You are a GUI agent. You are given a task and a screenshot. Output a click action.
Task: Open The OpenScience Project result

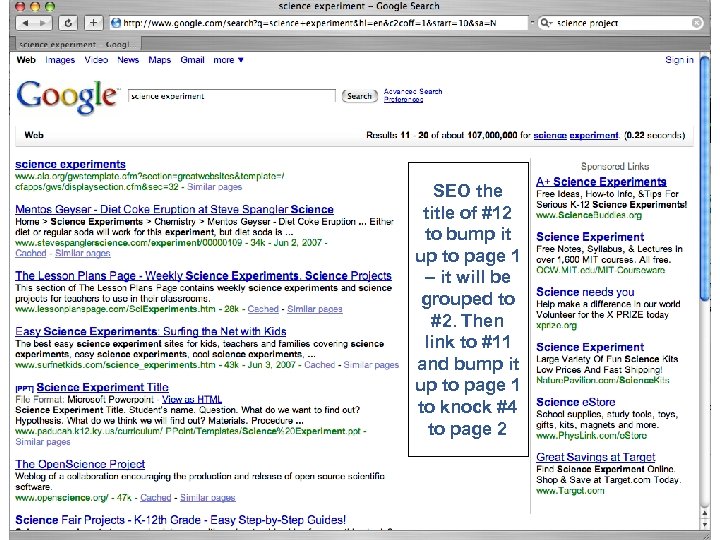tap(80, 464)
